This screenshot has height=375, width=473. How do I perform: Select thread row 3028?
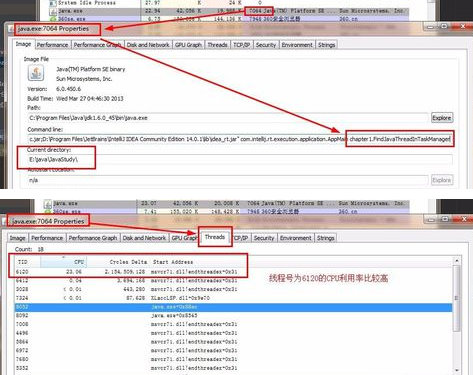pos(233,289)
